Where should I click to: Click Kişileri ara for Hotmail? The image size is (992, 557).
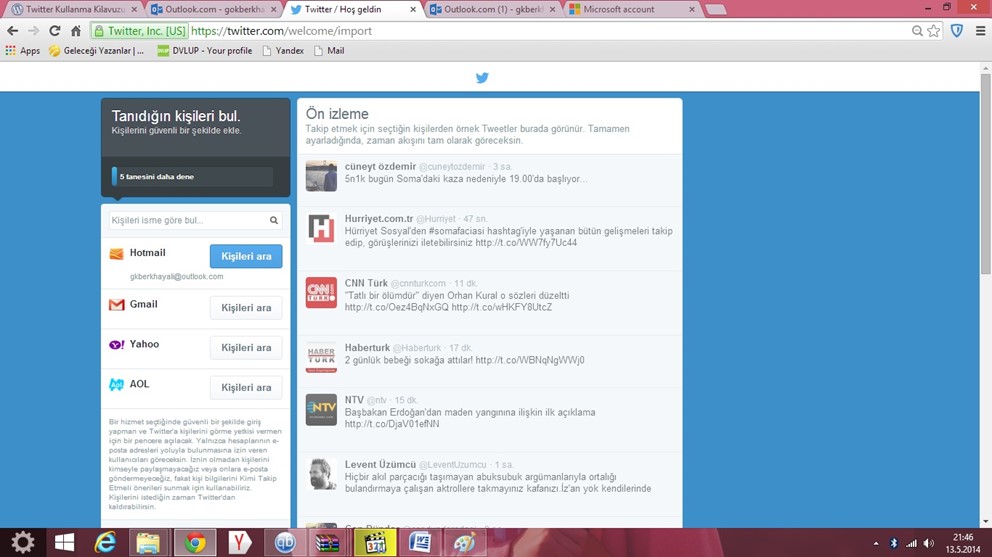tap(246, 256)
